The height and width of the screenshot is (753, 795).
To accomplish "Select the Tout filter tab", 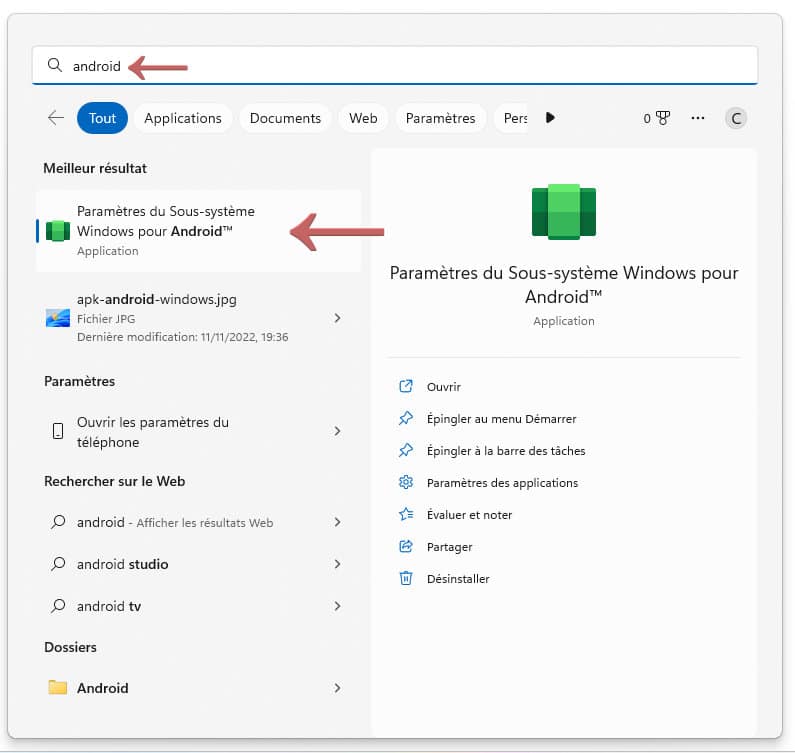I will [x=102, y=118].
